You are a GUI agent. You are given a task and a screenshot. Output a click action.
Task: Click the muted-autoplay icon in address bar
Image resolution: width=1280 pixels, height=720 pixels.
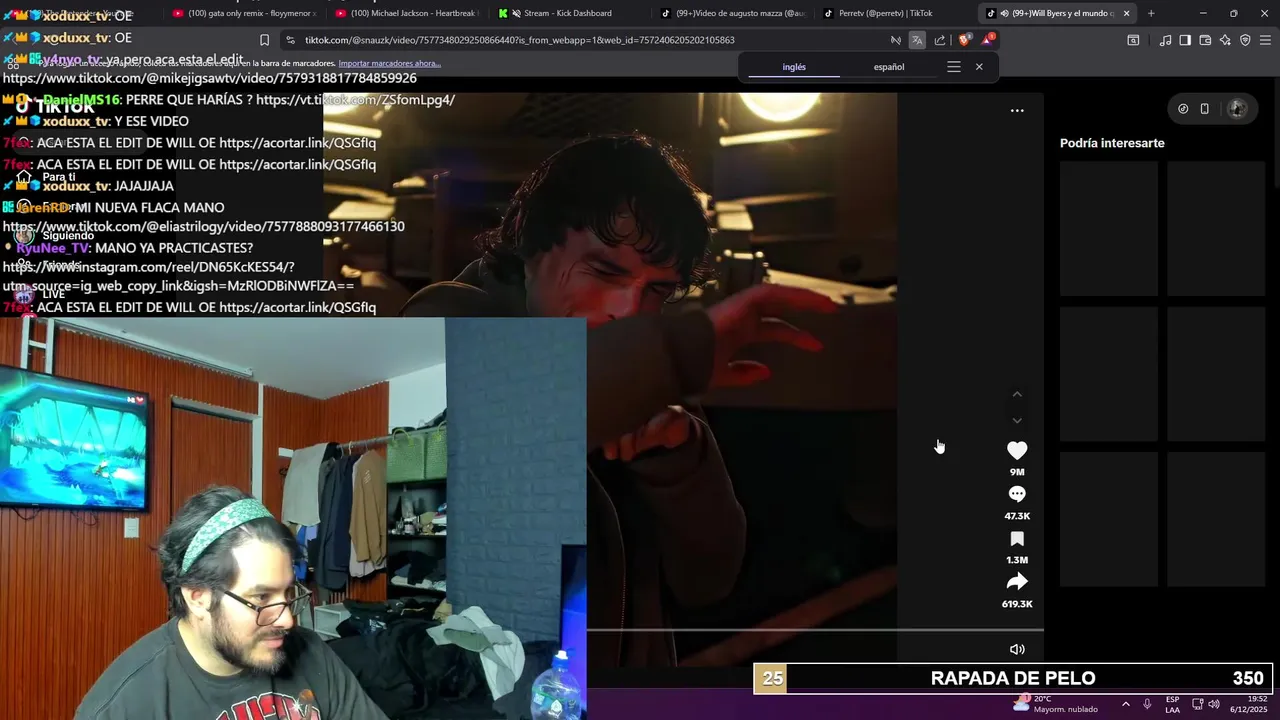895,40
